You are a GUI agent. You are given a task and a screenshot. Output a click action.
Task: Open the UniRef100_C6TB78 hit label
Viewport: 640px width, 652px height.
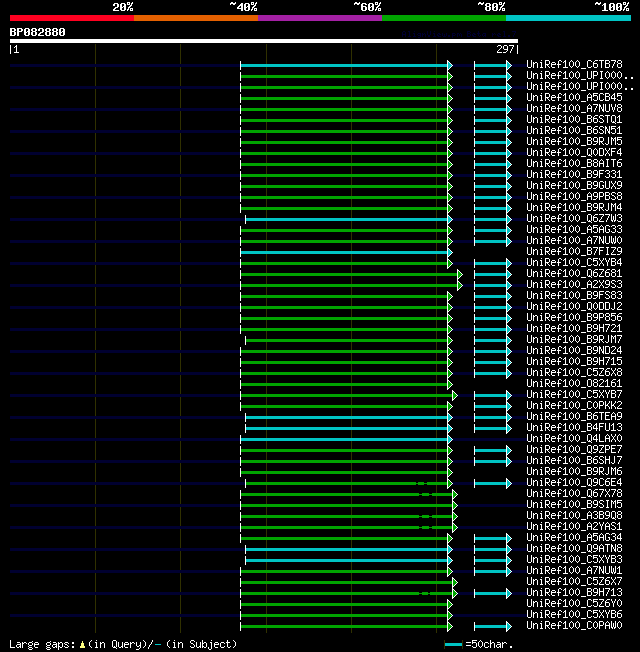[x=574, y=64]
